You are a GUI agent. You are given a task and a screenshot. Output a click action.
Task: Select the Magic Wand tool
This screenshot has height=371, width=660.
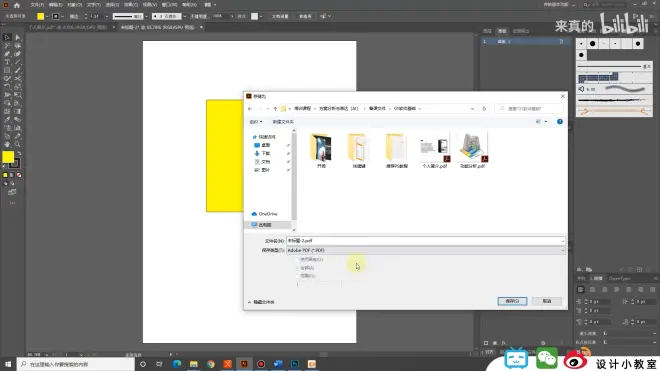click(x=7, y=45)
